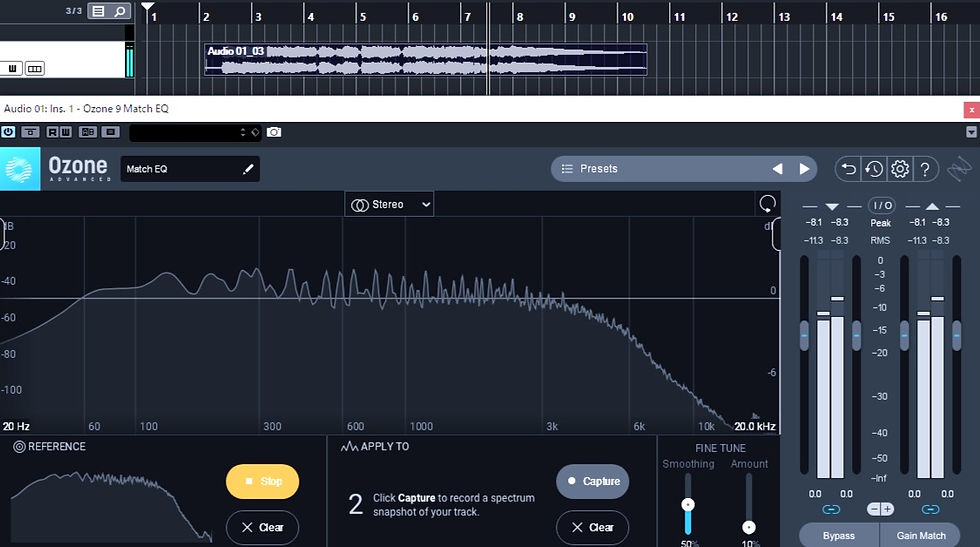Switch A/B setting comparison button
The image size is (980, 547).
tap(88, 132)
